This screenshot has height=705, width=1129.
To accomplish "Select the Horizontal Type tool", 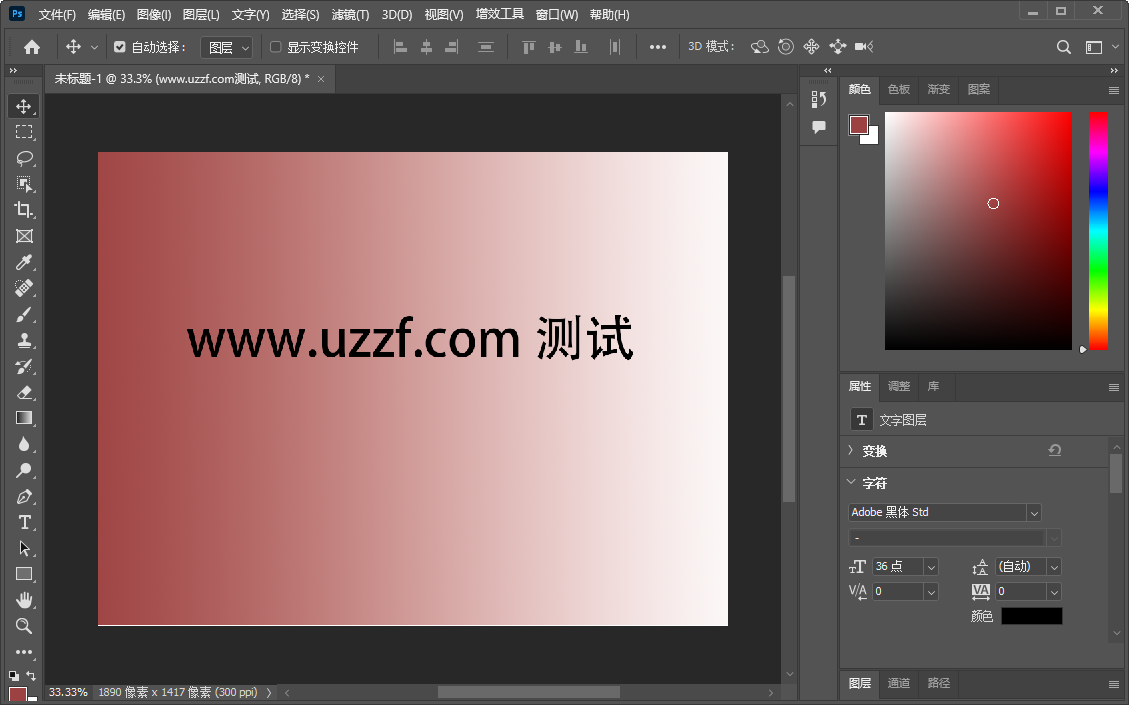I will (23, 522).
